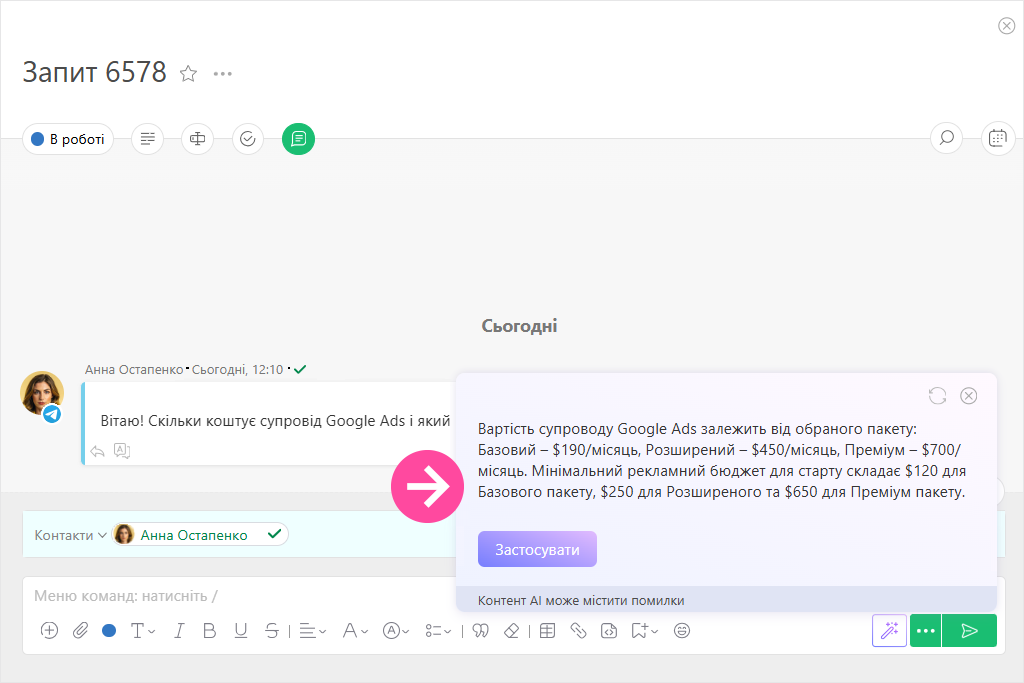Expand the text alignment options
This screenshot has width=1024, height=683.
(x=312, y=631)
